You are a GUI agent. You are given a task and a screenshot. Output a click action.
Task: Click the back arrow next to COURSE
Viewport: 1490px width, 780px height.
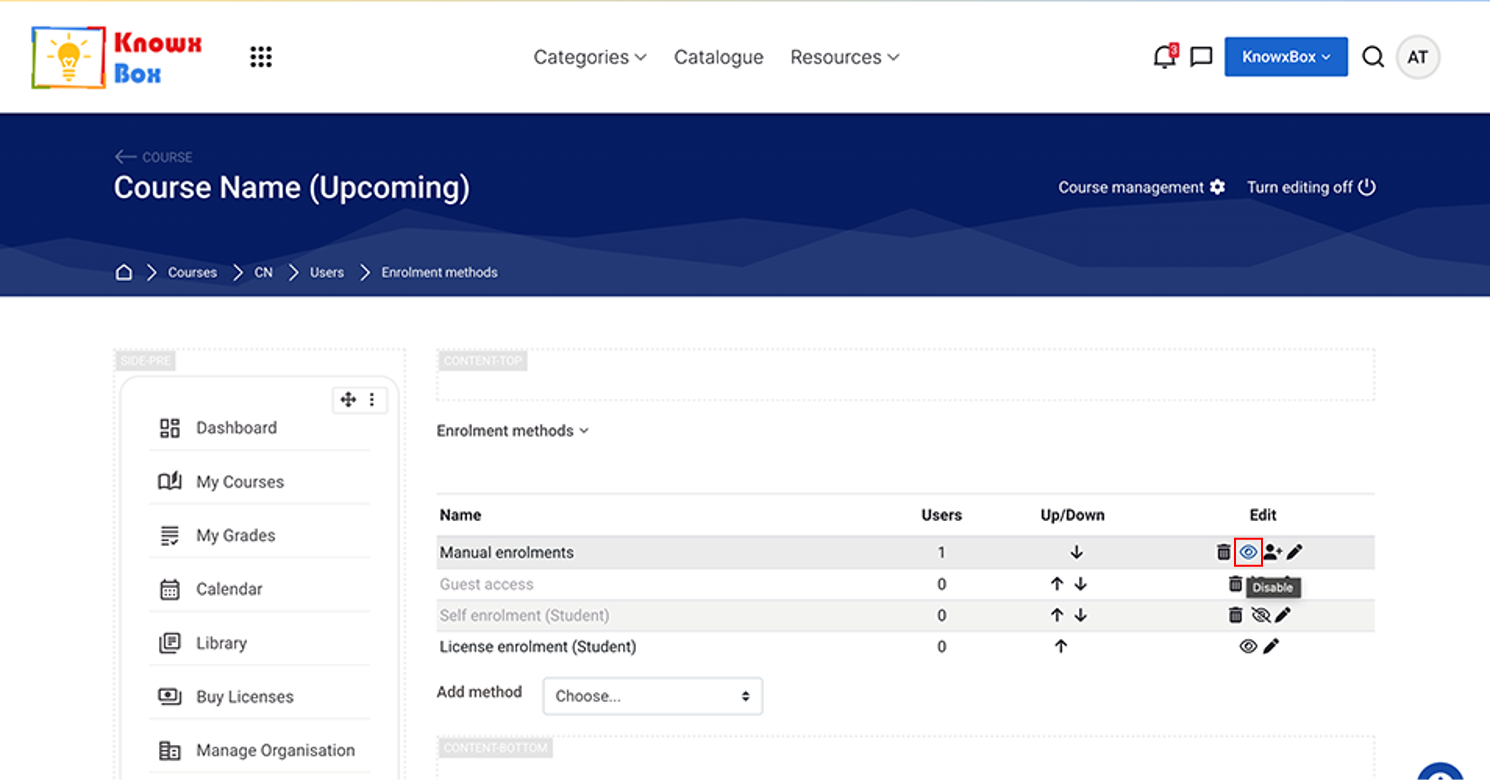coord(125,157)
